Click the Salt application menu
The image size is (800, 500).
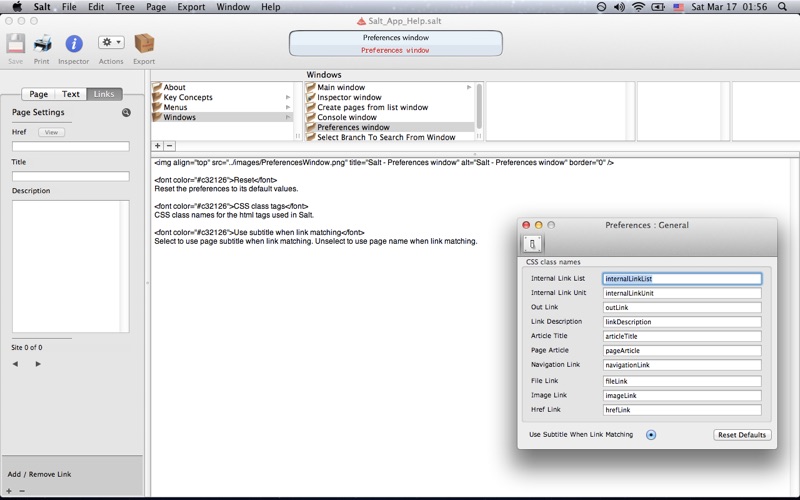42,7
